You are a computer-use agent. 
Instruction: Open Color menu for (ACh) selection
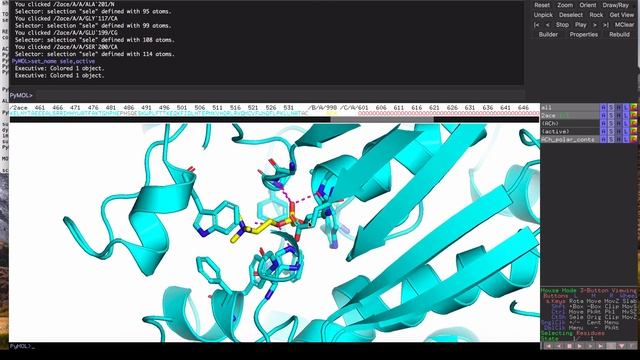pos(633,124)
